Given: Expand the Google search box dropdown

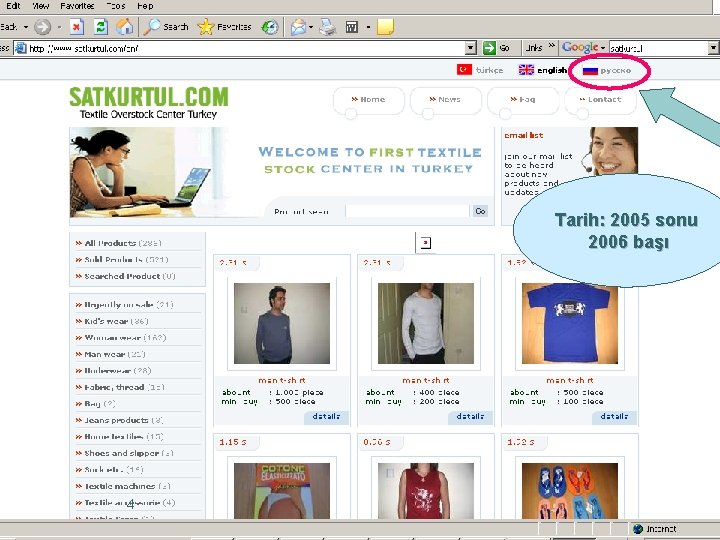Looking at the screenshot, I should 713,48.
